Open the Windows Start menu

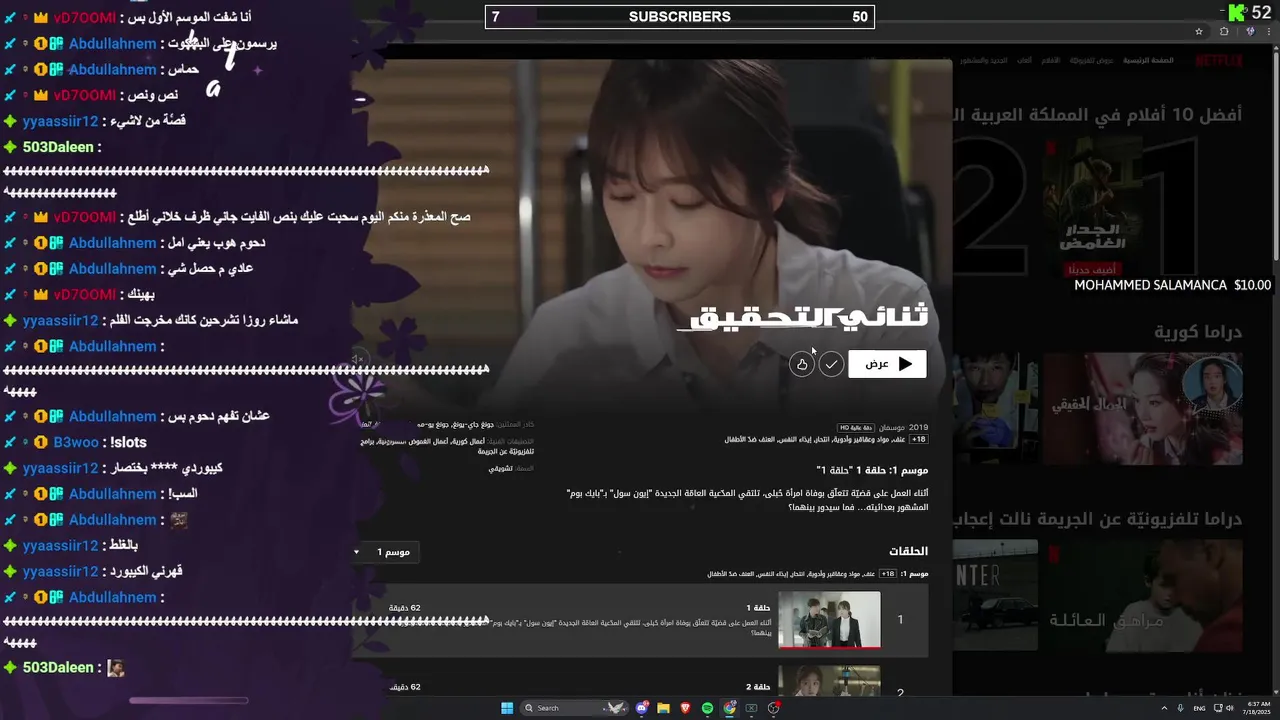(x=507, y=708)
